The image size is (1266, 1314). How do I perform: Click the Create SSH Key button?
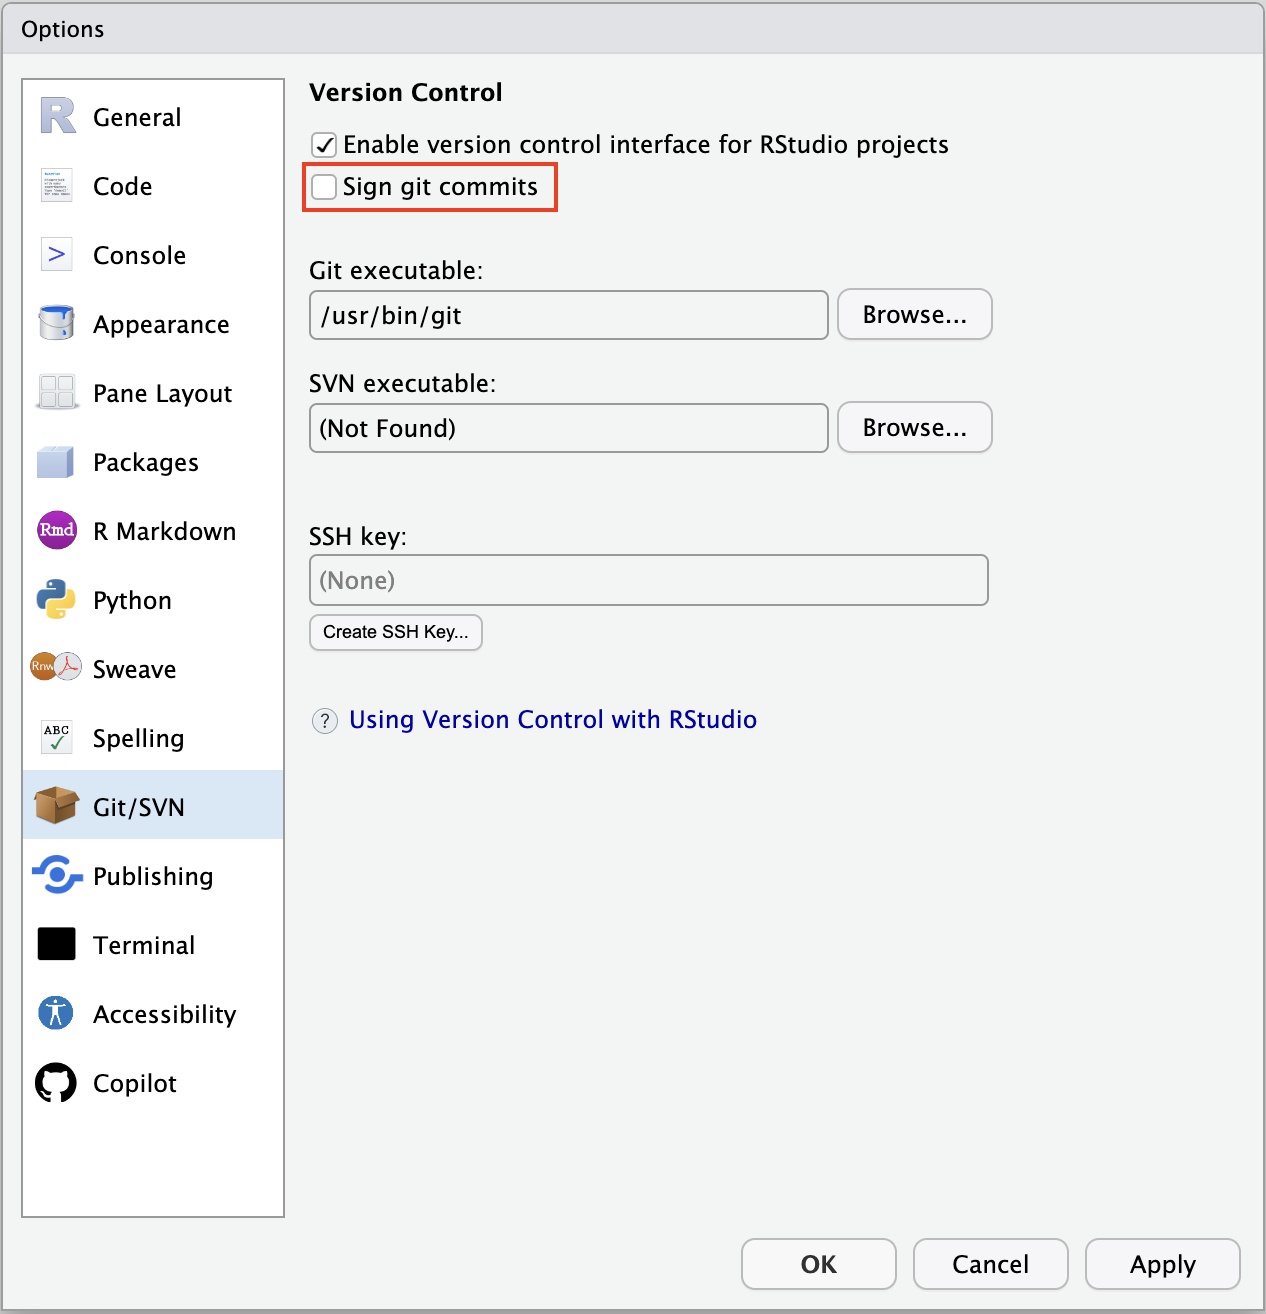click(396, 632)
